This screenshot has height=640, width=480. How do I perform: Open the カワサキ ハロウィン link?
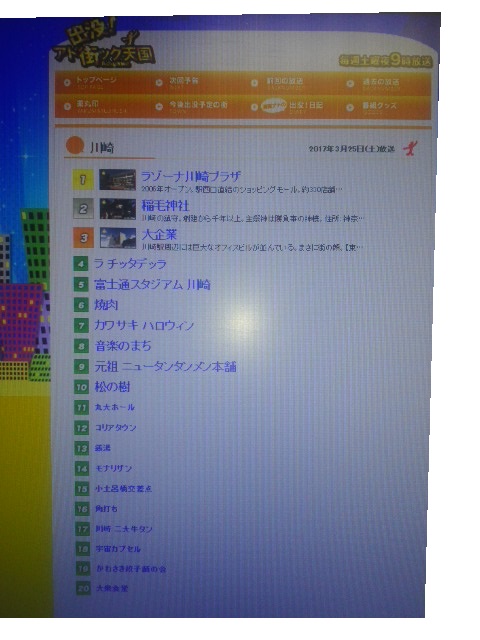pyautogui.click(x=144, y=325)
